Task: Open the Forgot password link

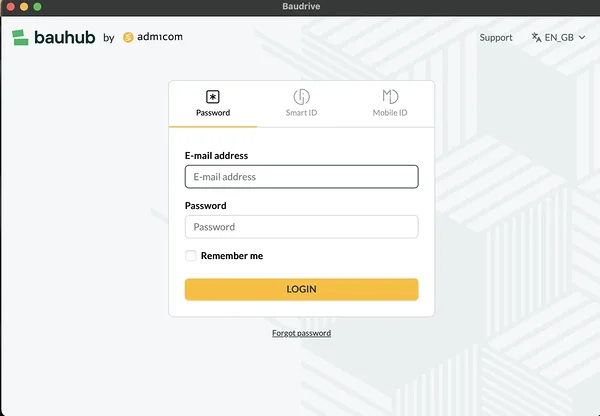Action: pos(301,333)
